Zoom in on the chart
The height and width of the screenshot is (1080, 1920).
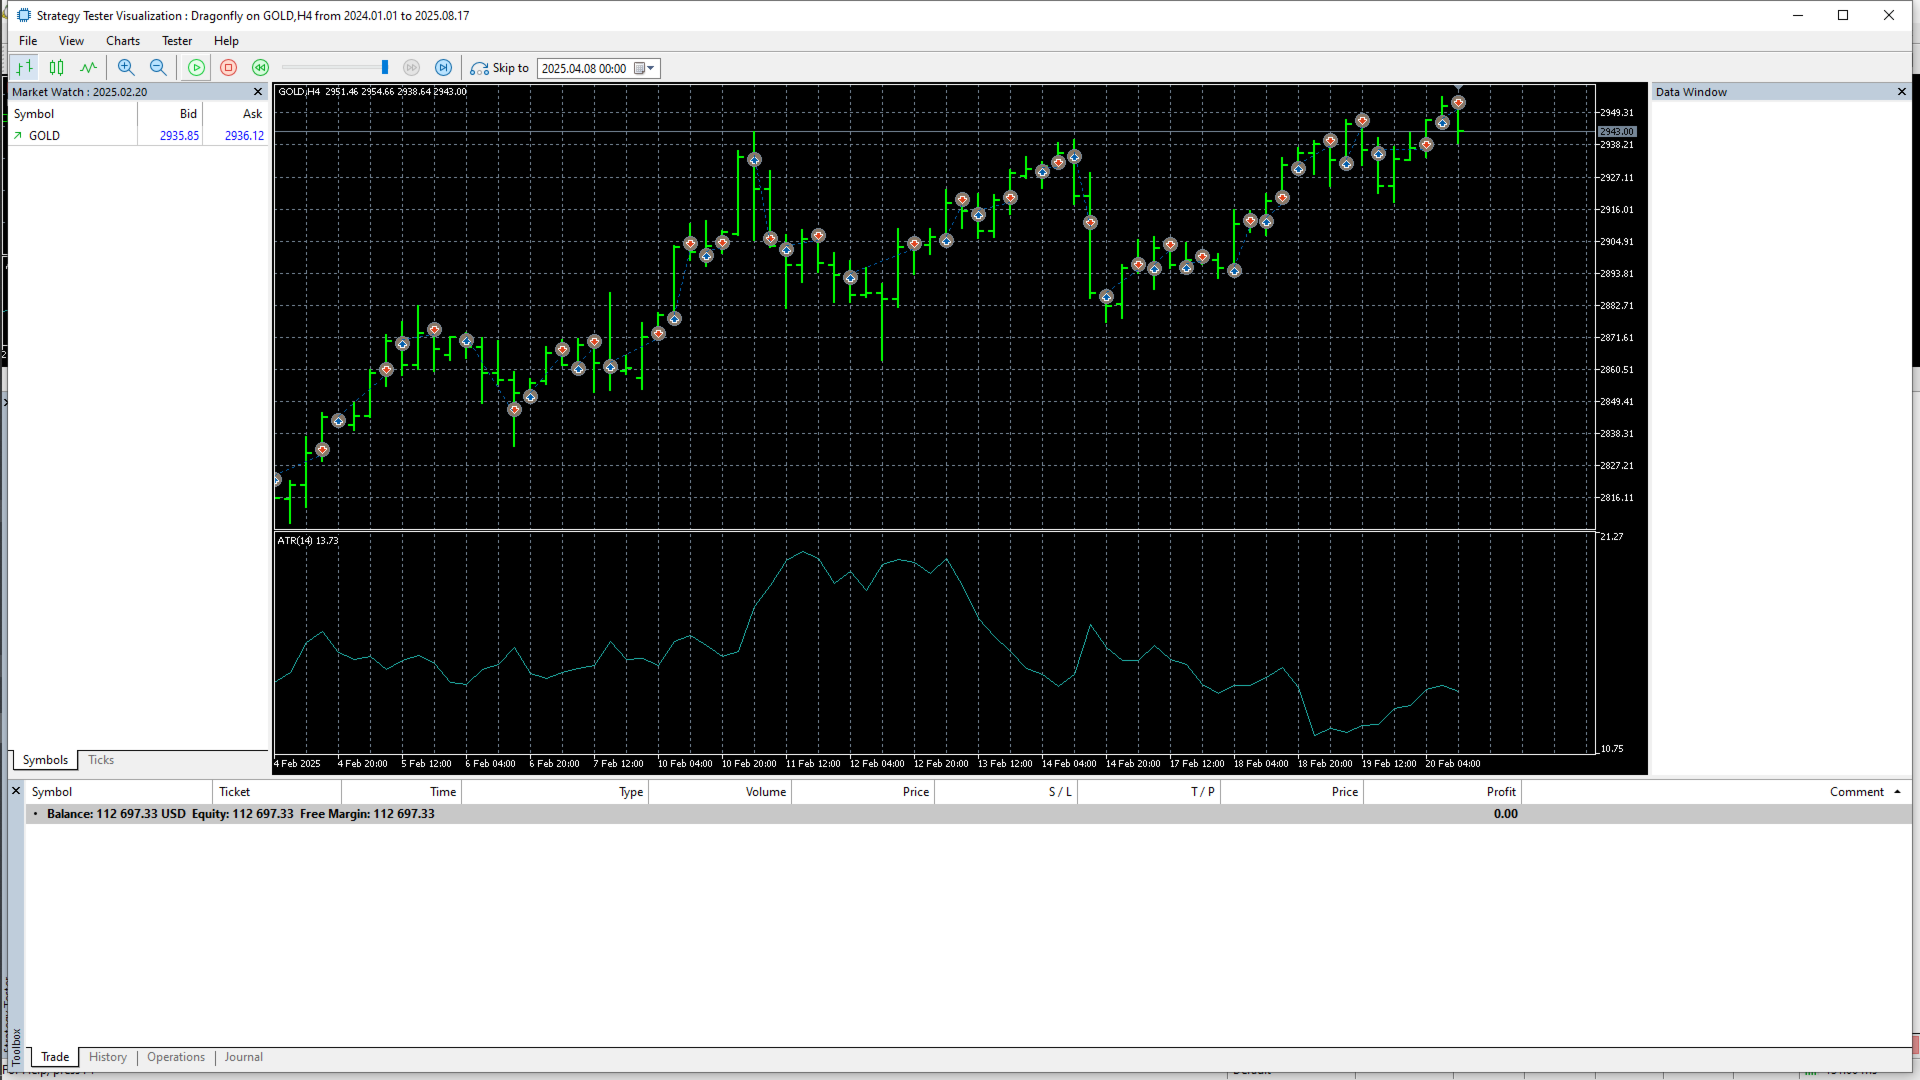[x=126, y=68]
